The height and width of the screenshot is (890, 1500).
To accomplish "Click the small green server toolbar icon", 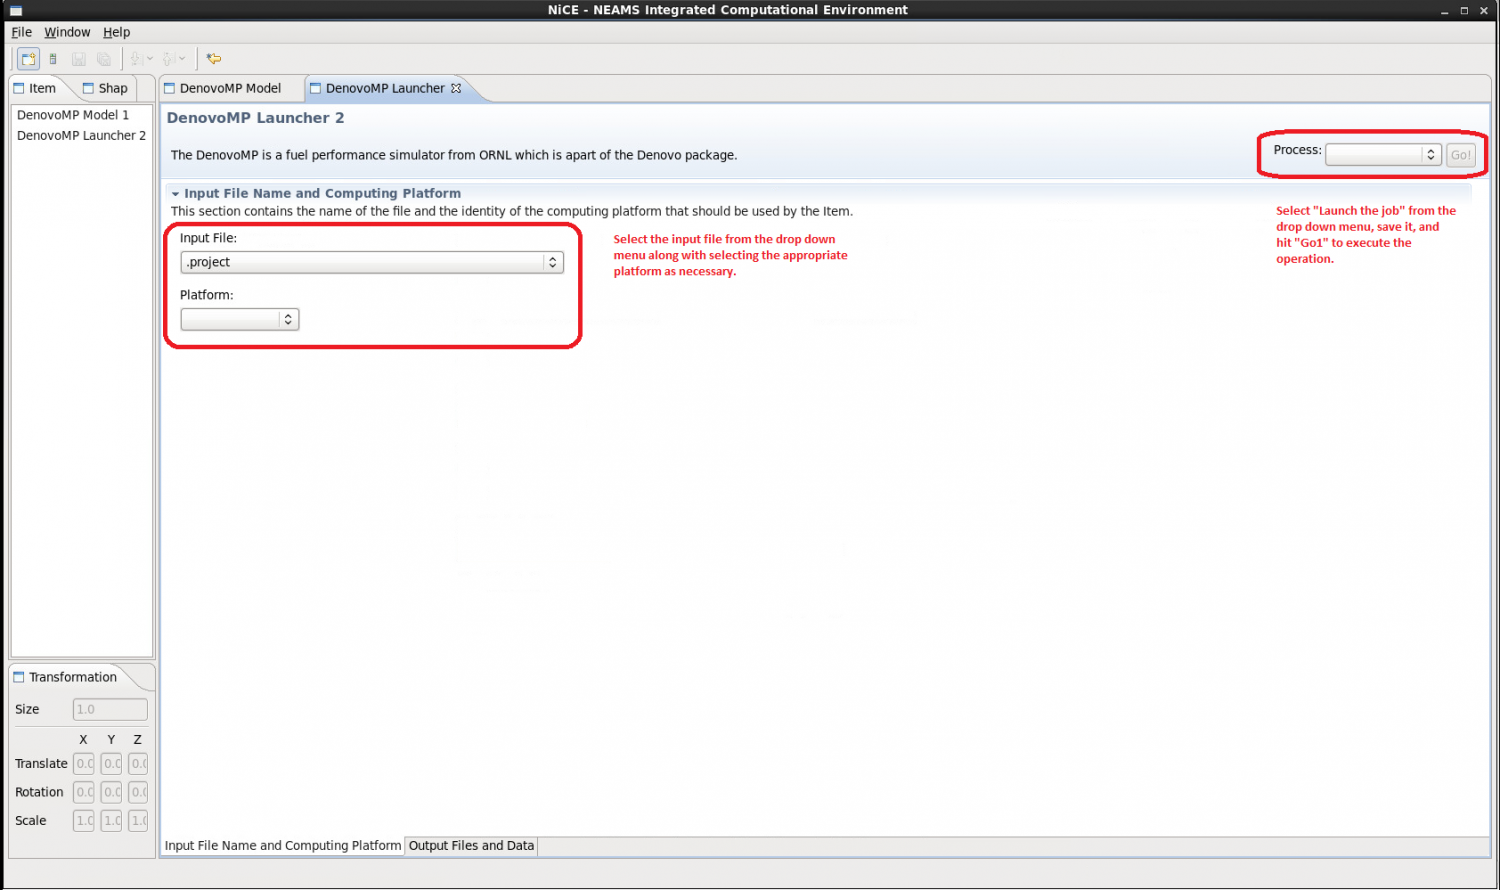I will point(53,59).
